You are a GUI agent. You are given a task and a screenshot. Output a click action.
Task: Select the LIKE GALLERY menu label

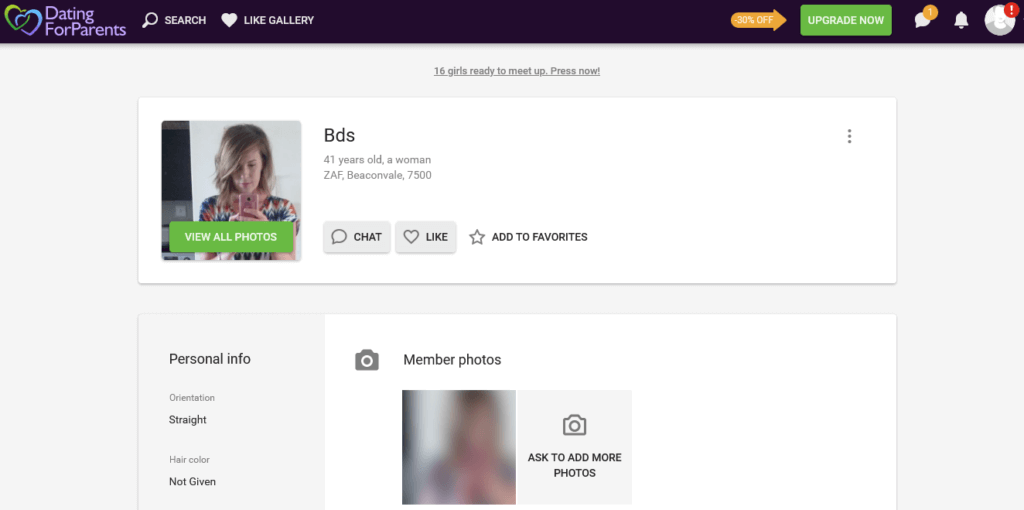(279, 20)
